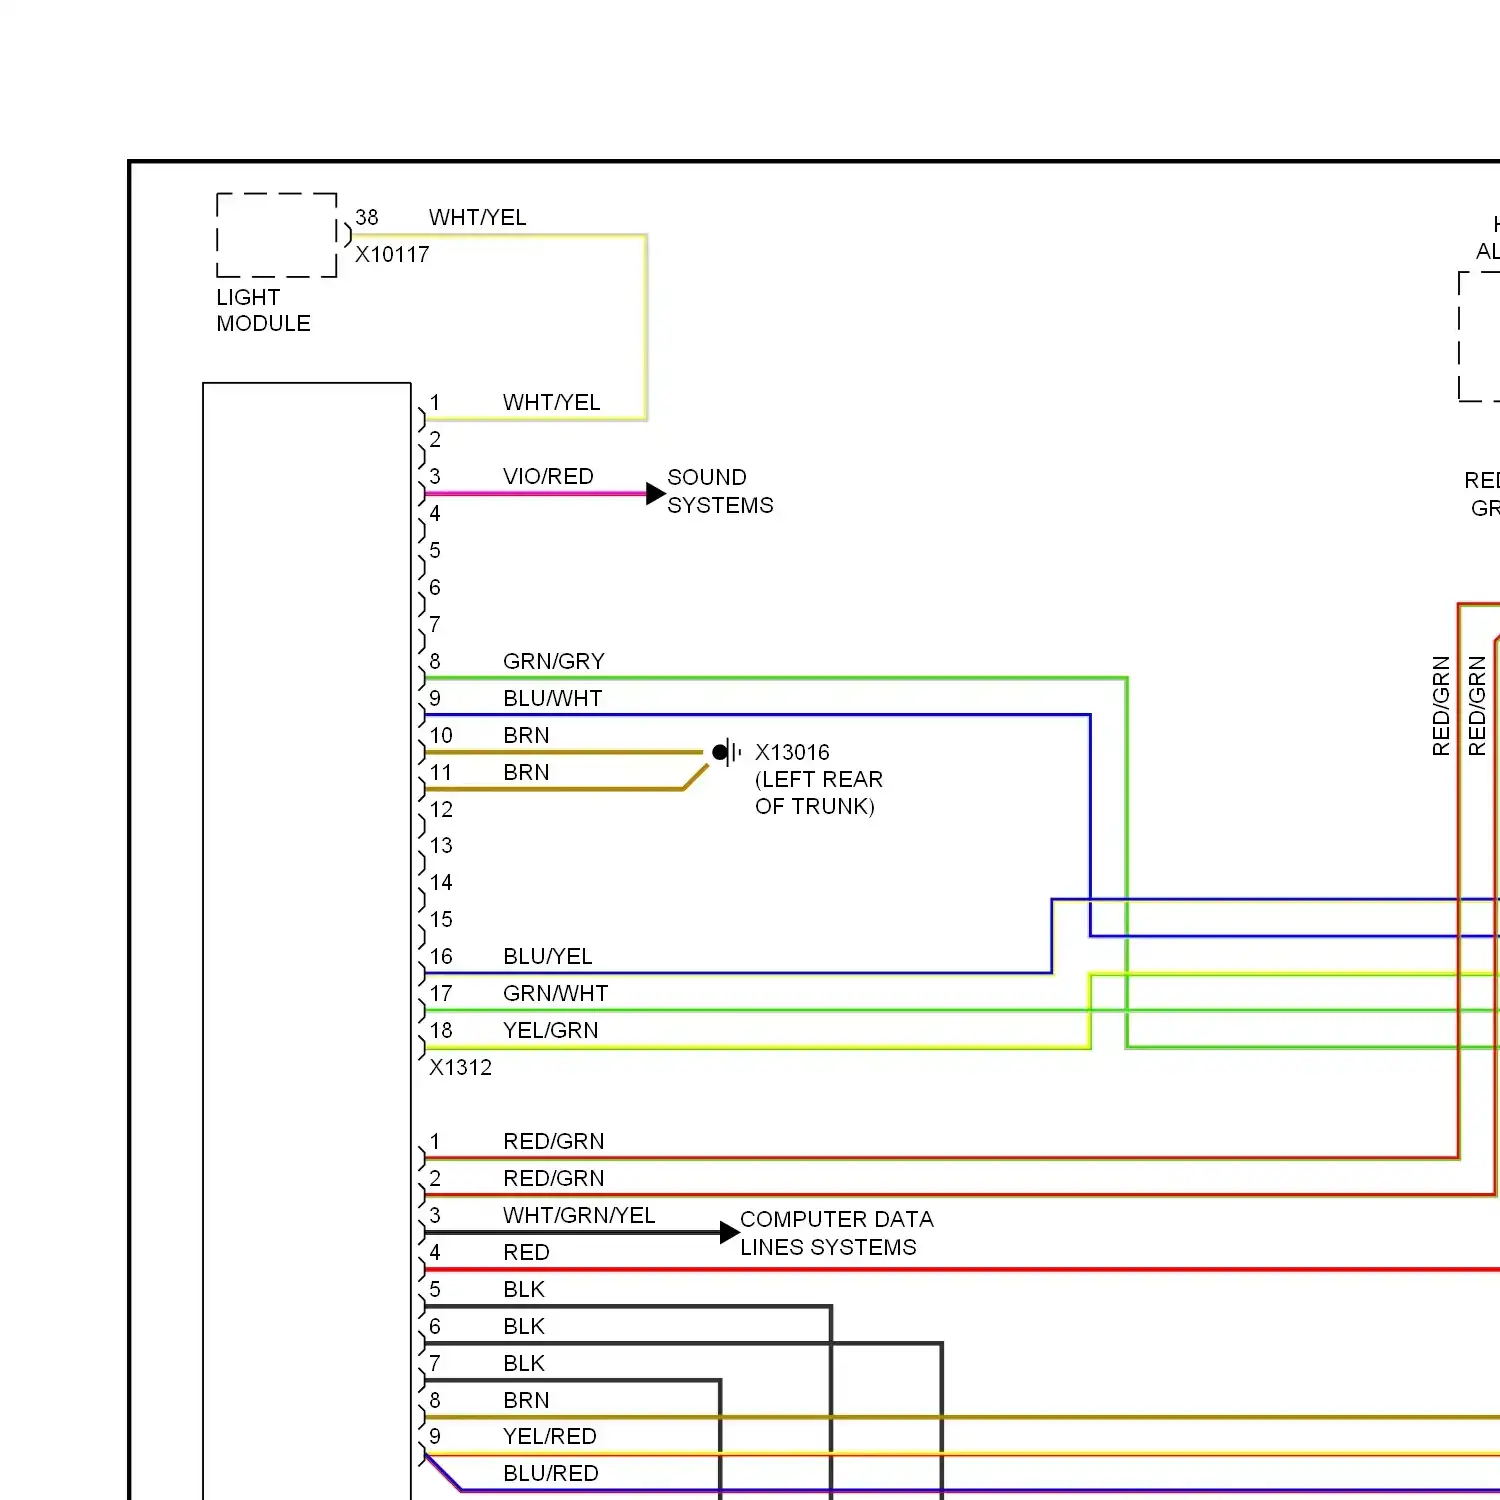The width and height of the screenshot is (1500, 1500).
Task: Select the GRN/GRY wire label
Action: coord(554,661)
